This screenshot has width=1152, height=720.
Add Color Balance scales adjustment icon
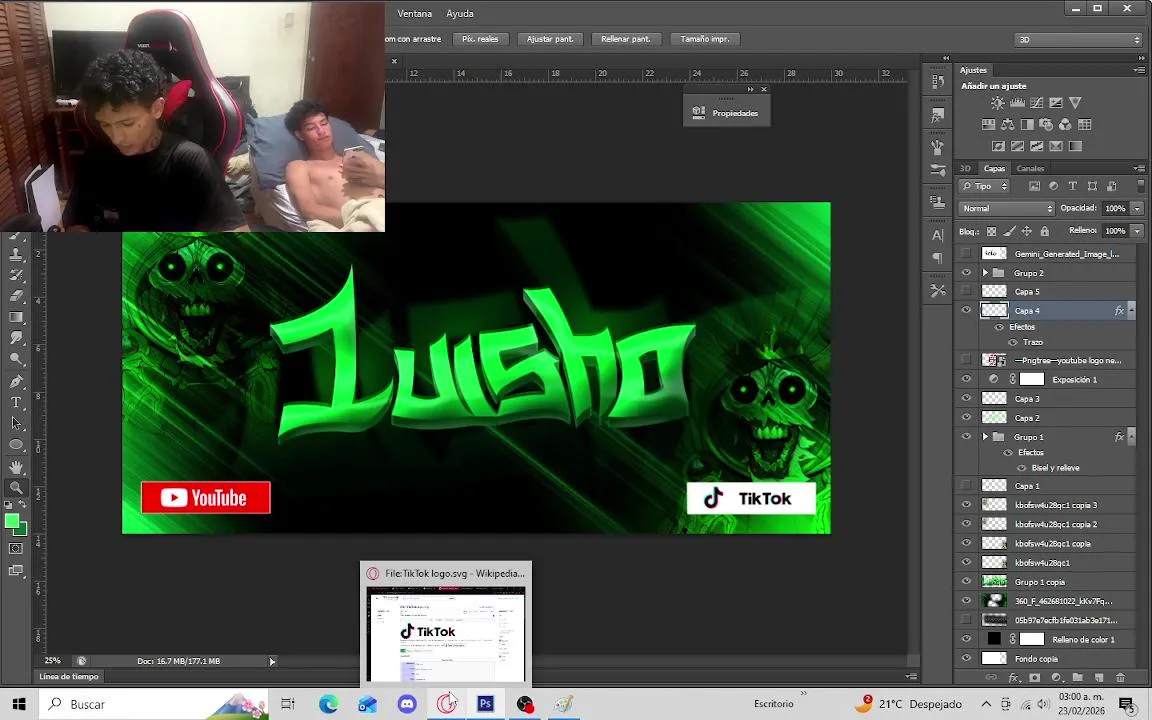tap(1008, 125)
